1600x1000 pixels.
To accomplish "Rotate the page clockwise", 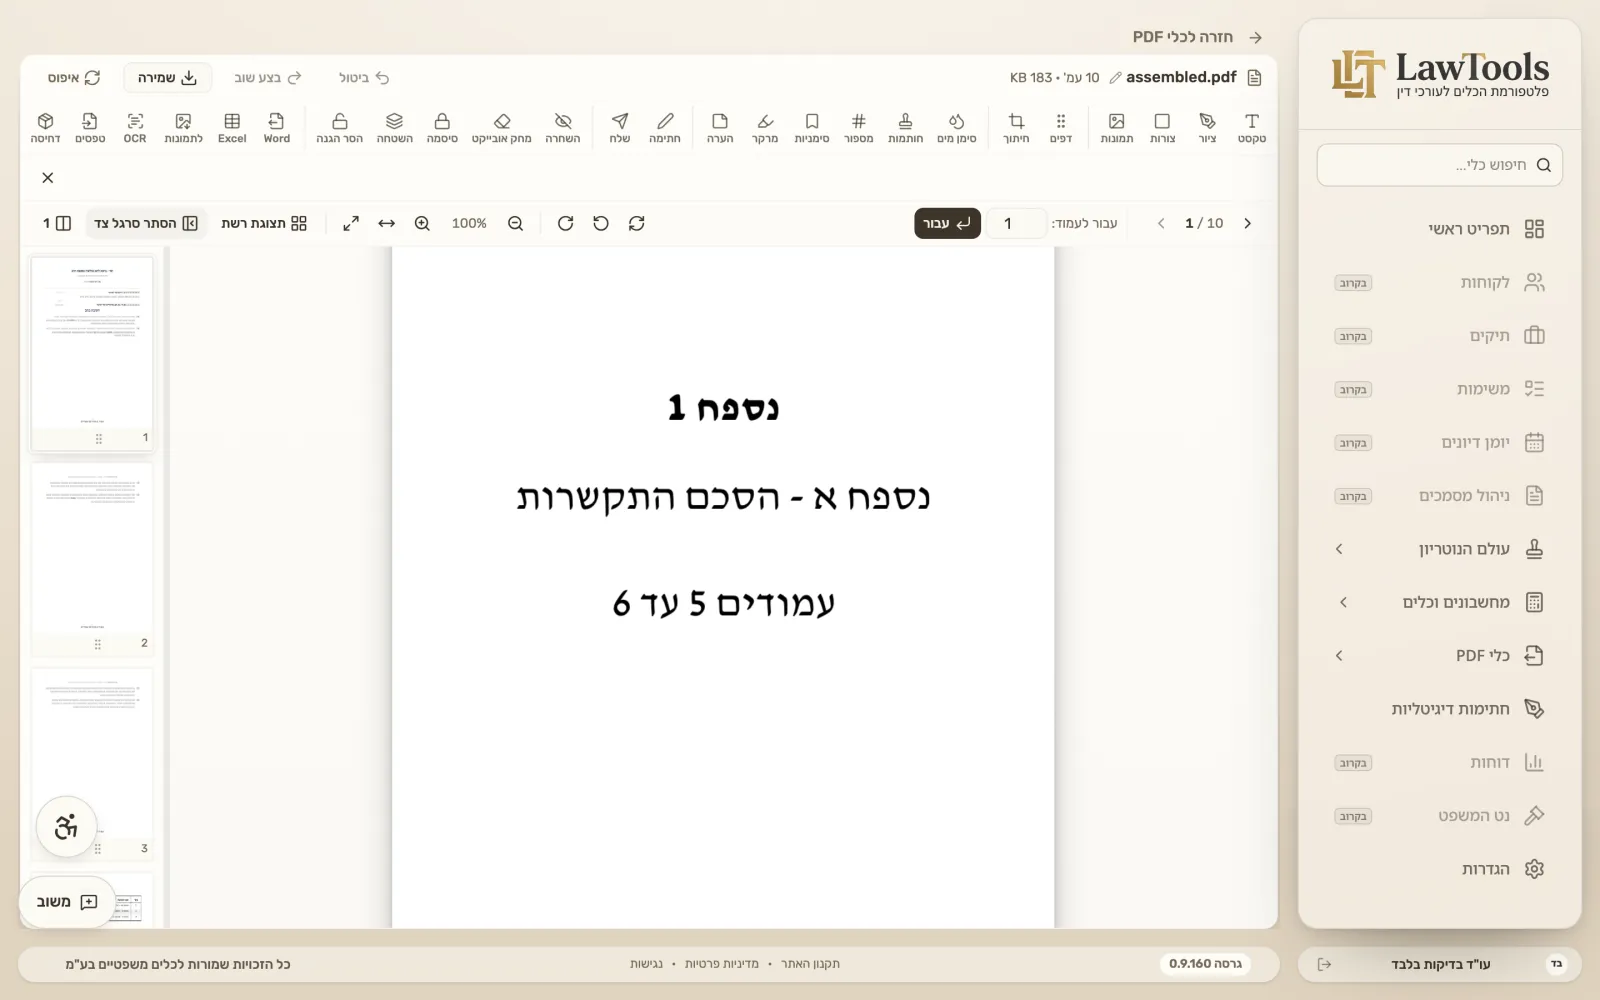I will (x=565, y=223).
